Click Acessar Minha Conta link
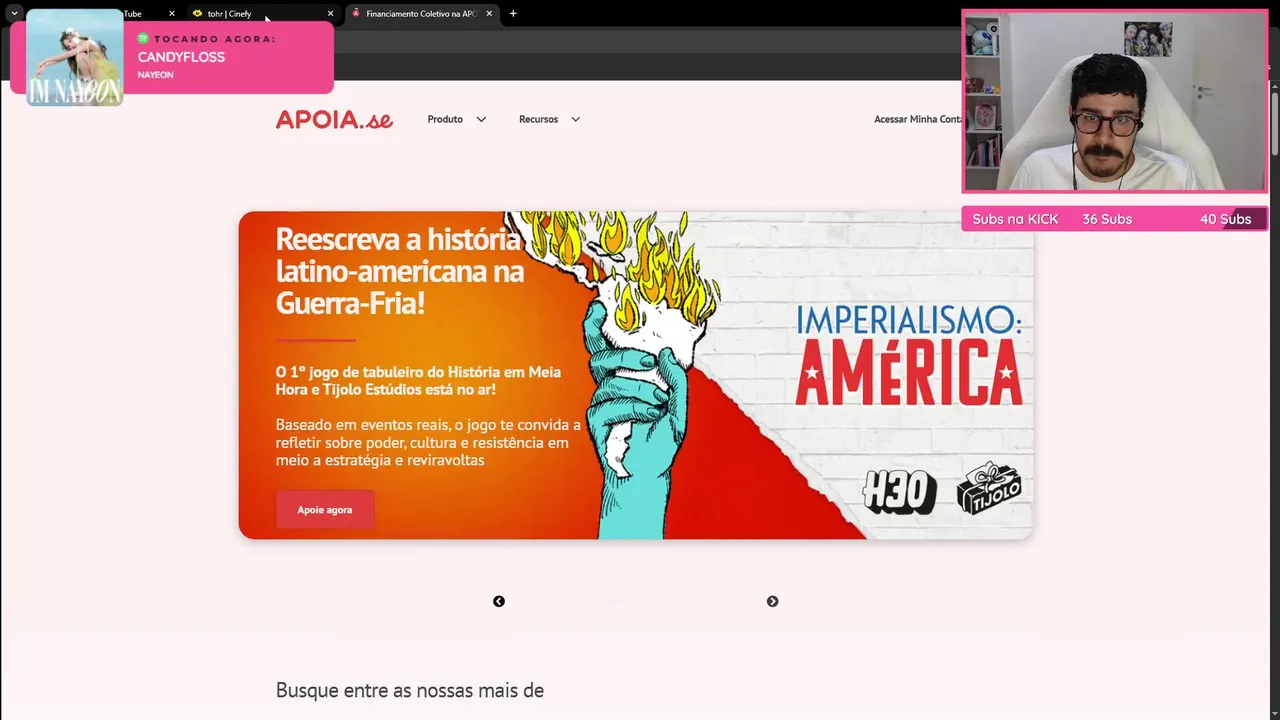The width and height of the screenshot is (1280, 720). click(917, 119)
